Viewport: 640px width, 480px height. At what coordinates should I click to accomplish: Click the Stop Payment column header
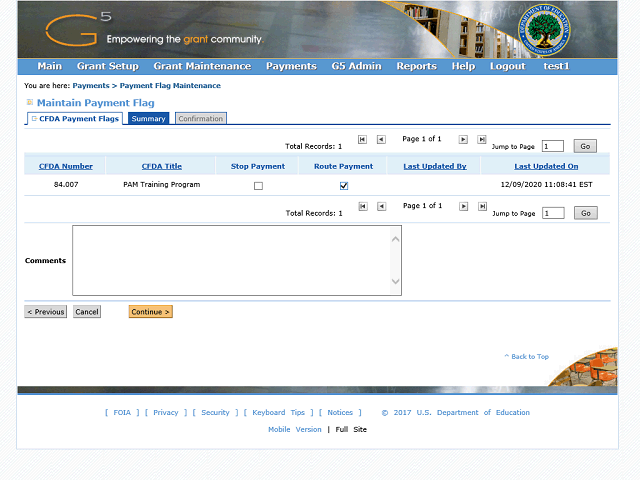[258, 167]
